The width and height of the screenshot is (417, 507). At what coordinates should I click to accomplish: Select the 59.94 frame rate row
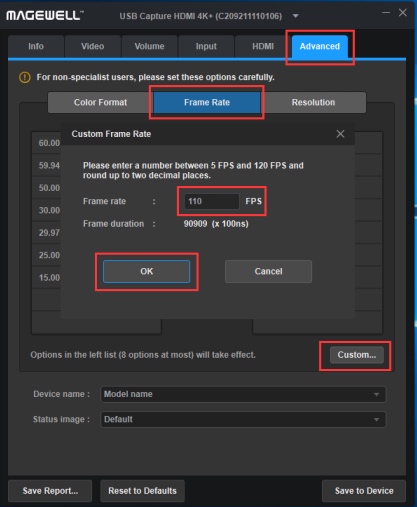coord(47,165)
